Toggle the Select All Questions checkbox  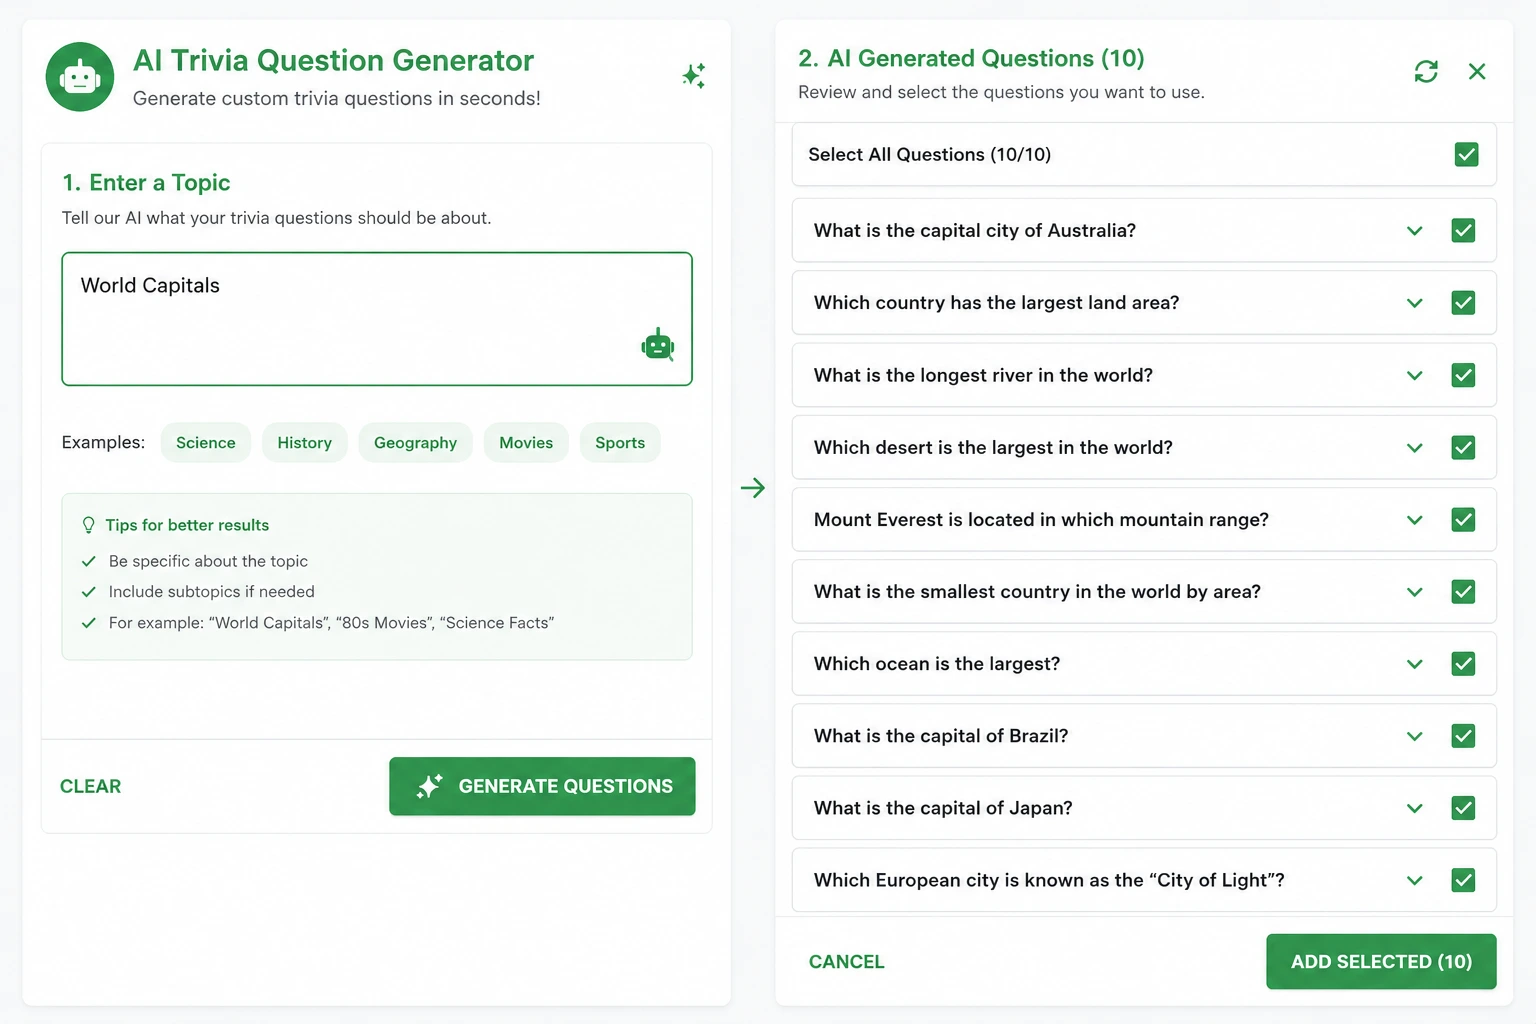[1466, 154]
